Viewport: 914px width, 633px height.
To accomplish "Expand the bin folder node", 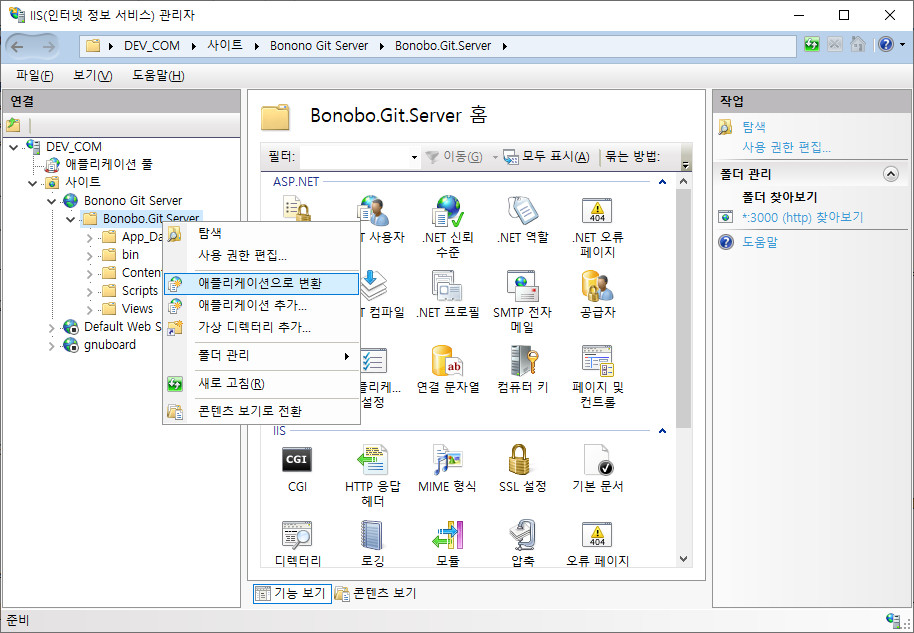I will [89, 256].
